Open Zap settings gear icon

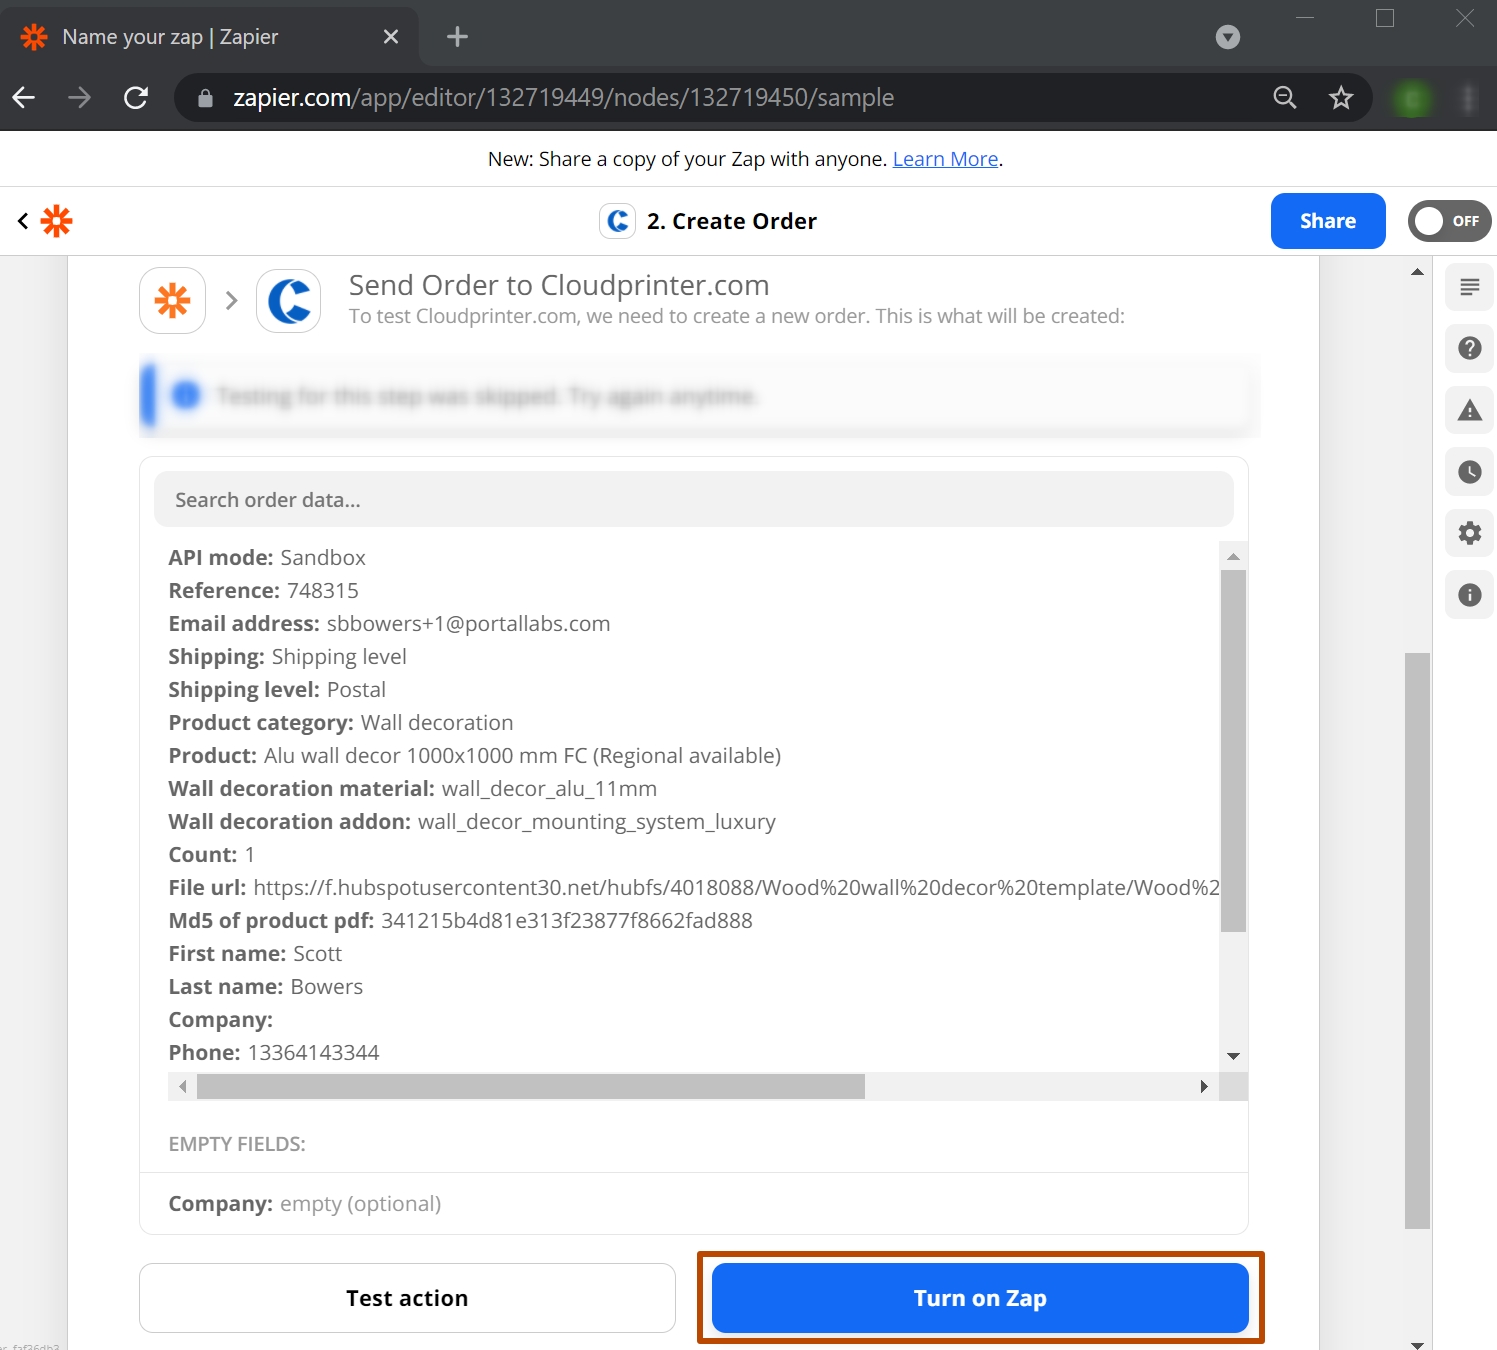1470,533
